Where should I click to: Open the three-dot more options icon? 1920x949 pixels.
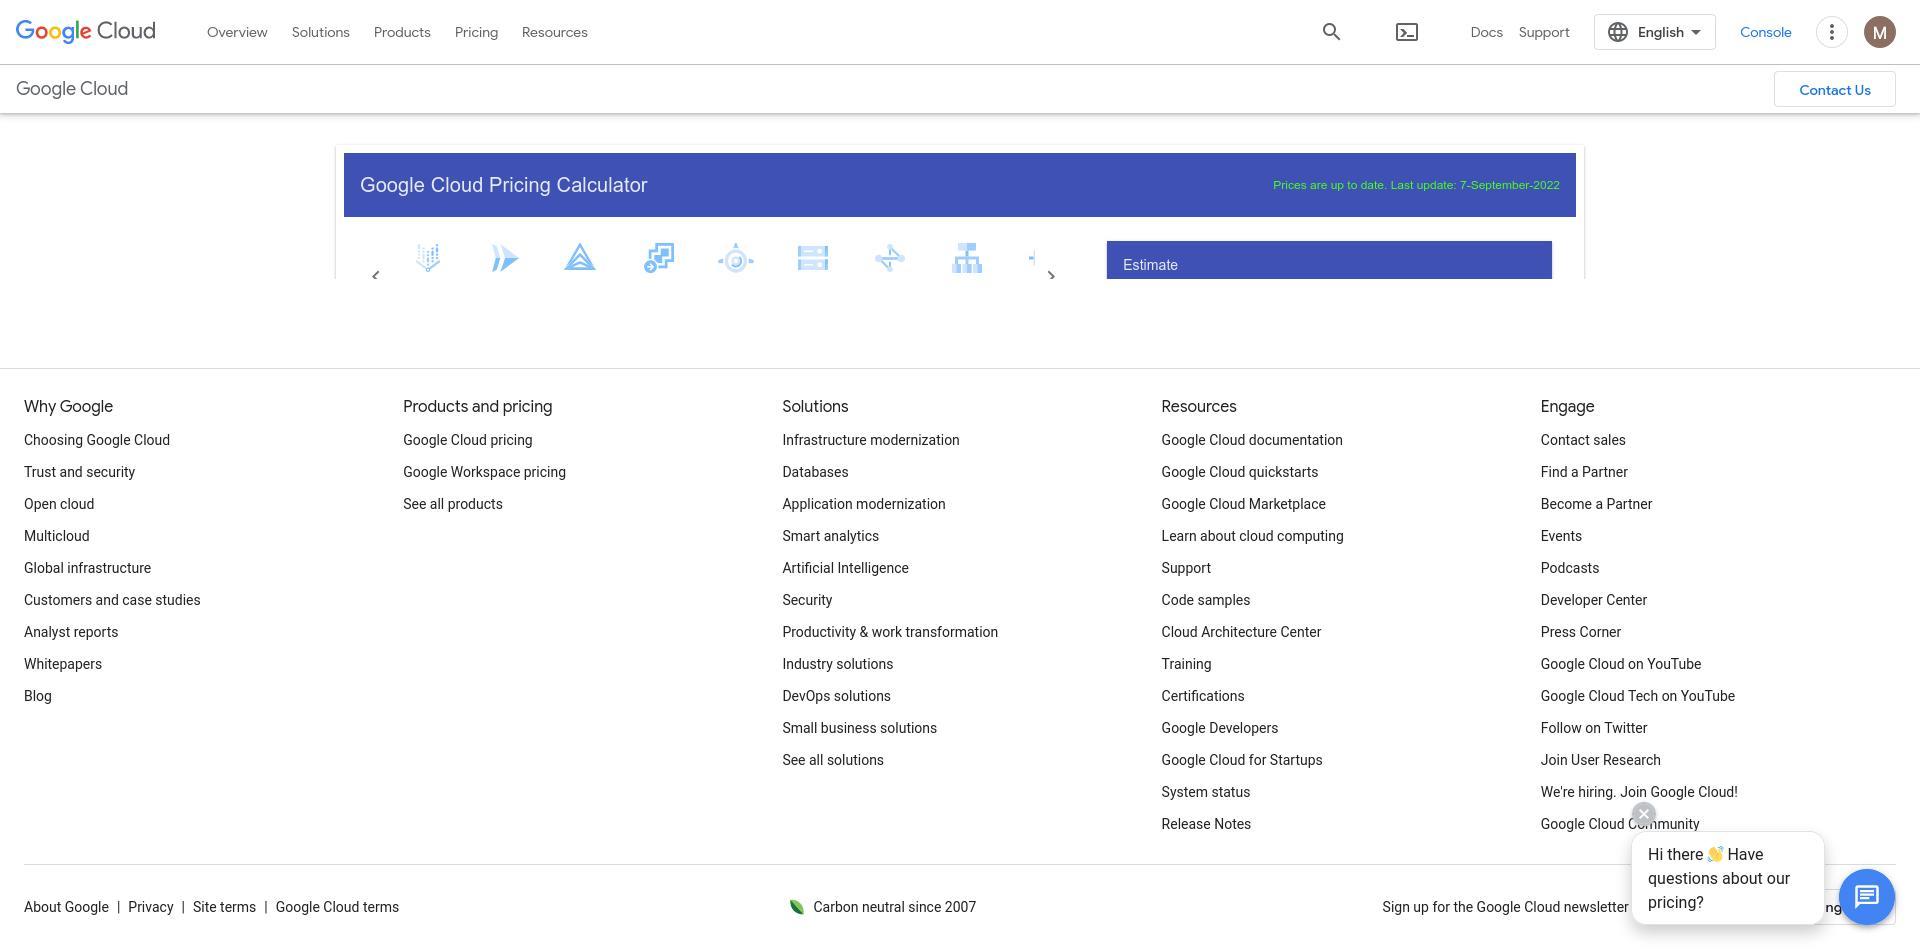[1831, 31]
